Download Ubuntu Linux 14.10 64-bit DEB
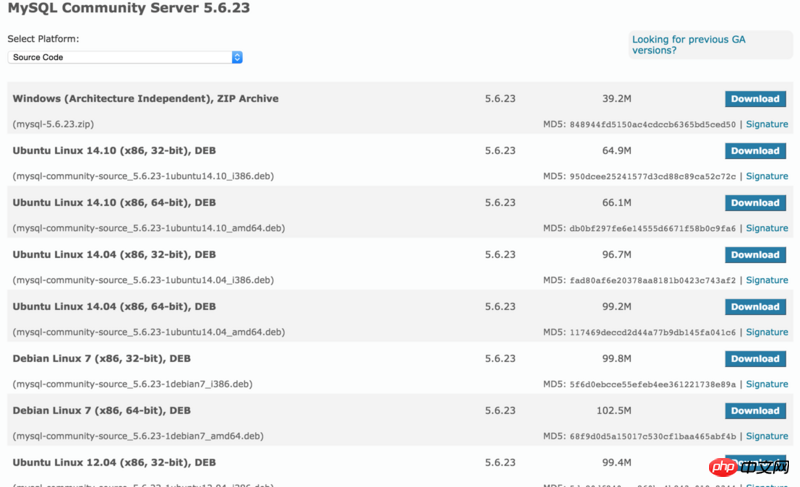This screenshot has height=487, width=800. [755, 203]
